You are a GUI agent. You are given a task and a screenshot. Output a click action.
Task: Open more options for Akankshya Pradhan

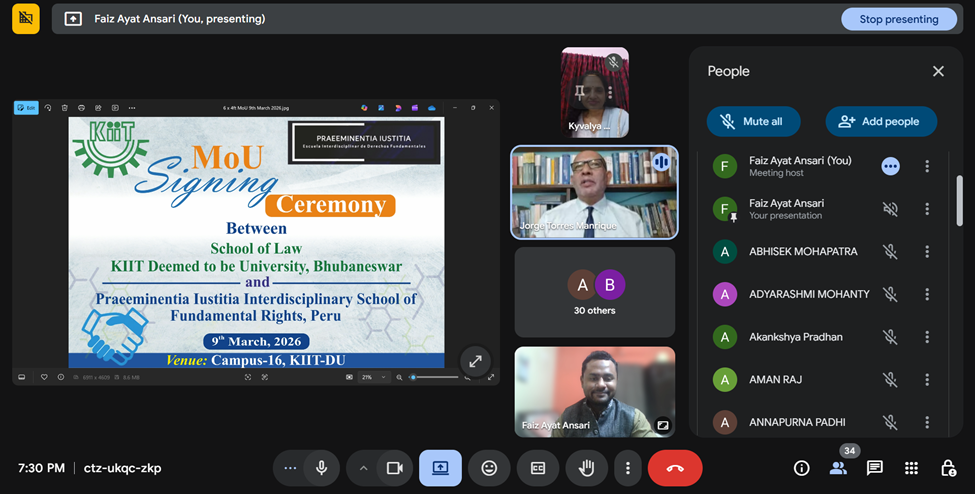point(927,337)
